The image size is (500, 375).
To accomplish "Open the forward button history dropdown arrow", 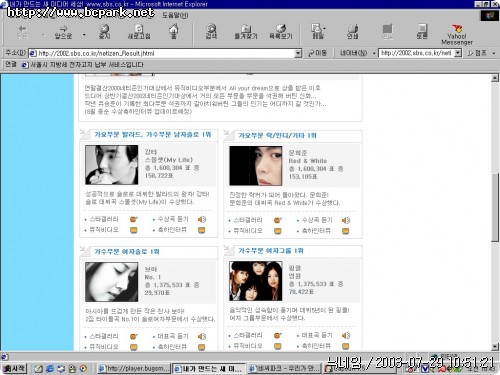I will point(84,35).
